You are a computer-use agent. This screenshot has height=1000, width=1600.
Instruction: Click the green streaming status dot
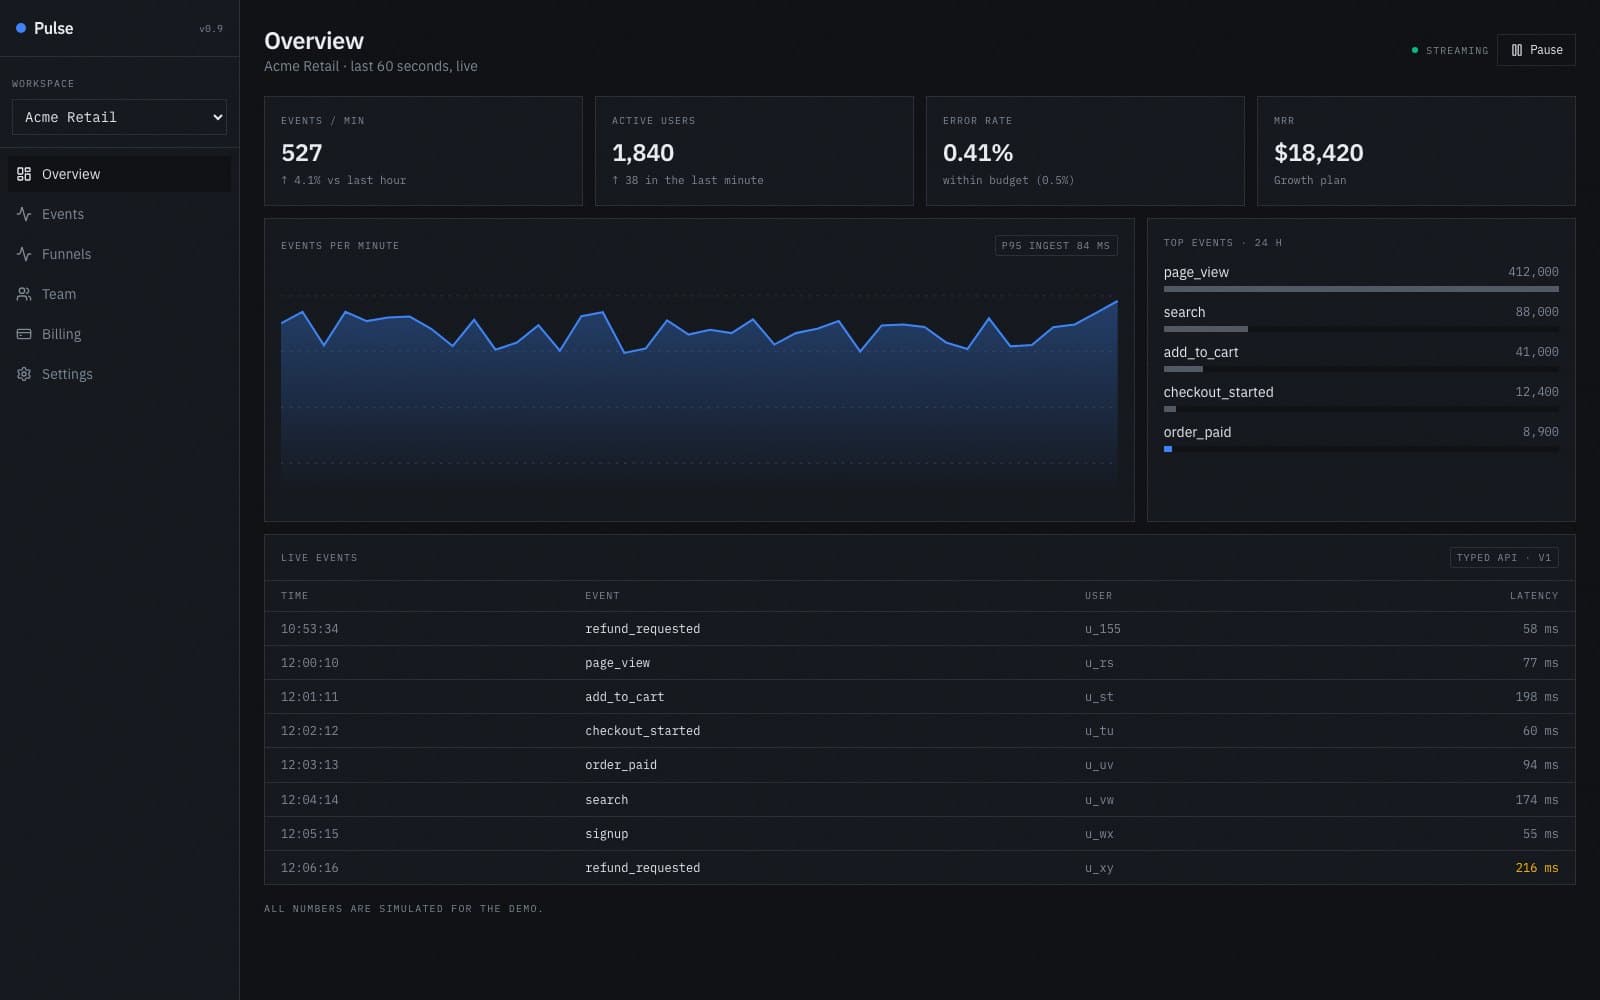coord(1414,50)
